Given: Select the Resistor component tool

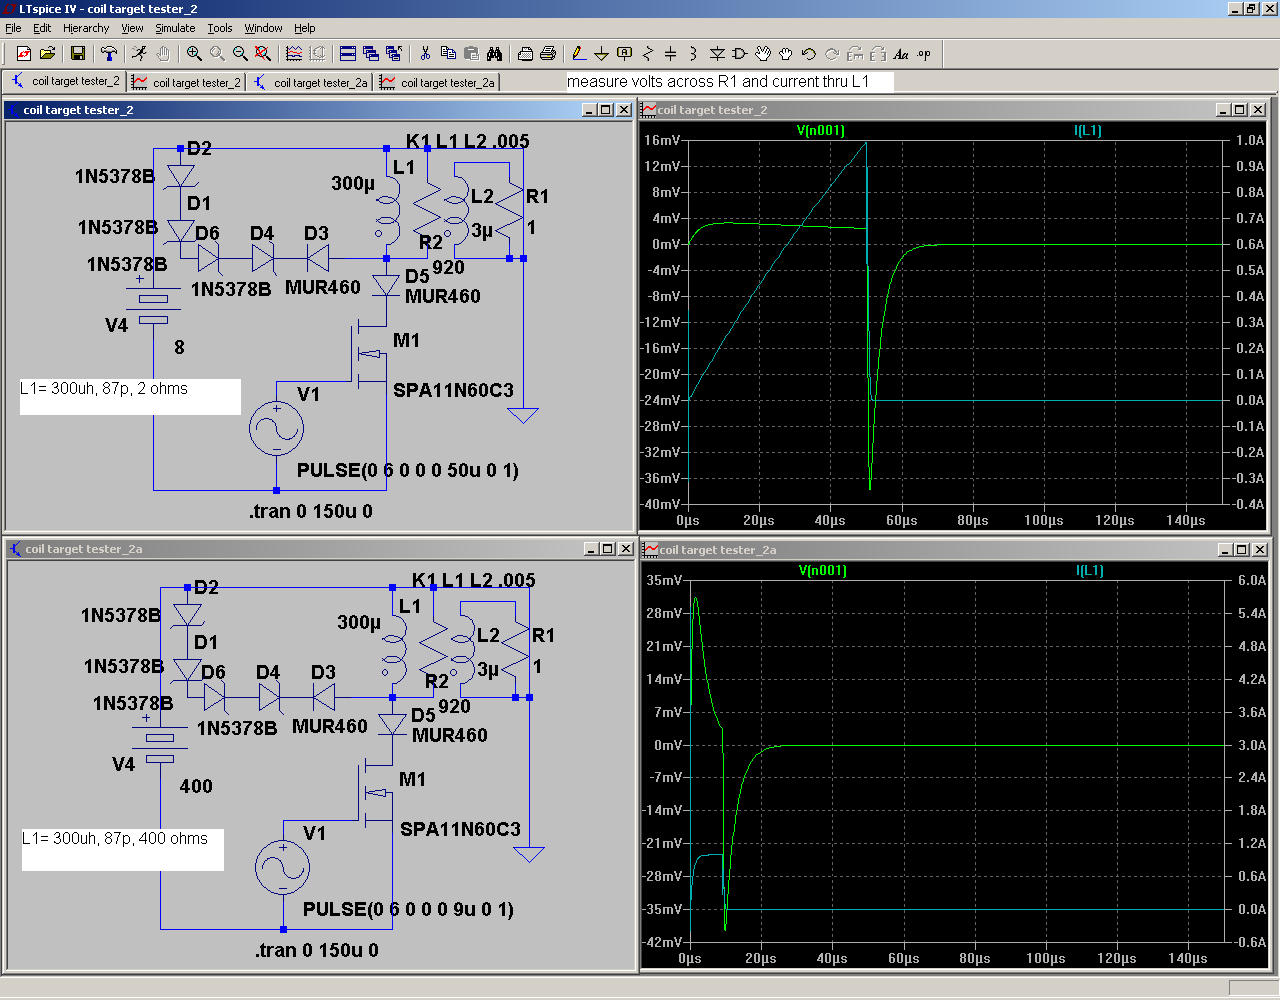Looking at the screenshot, I should (648, 54).
